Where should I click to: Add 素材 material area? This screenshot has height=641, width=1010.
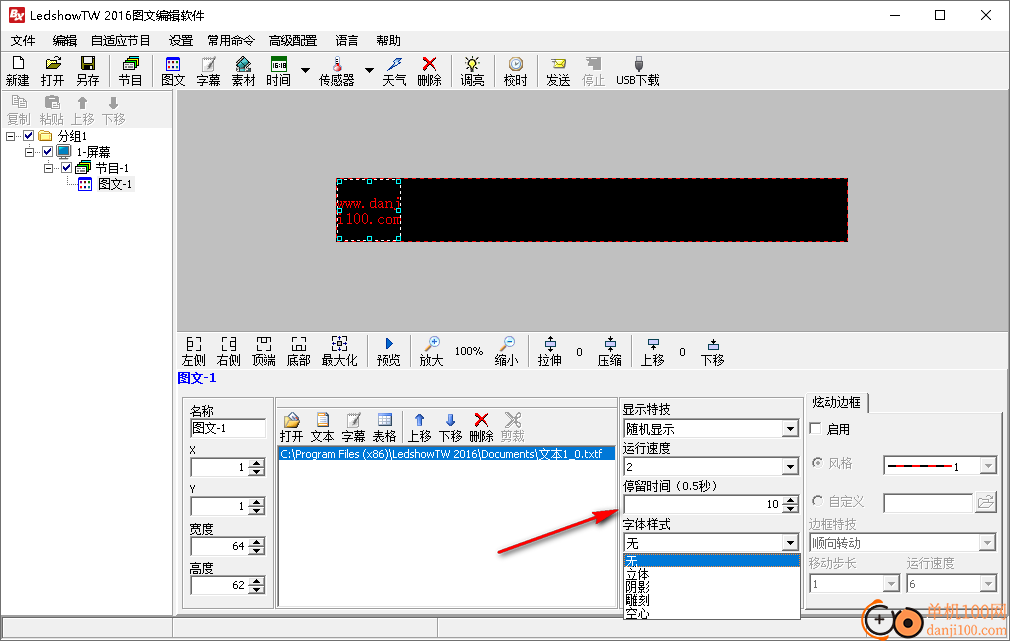coord(243,71)
